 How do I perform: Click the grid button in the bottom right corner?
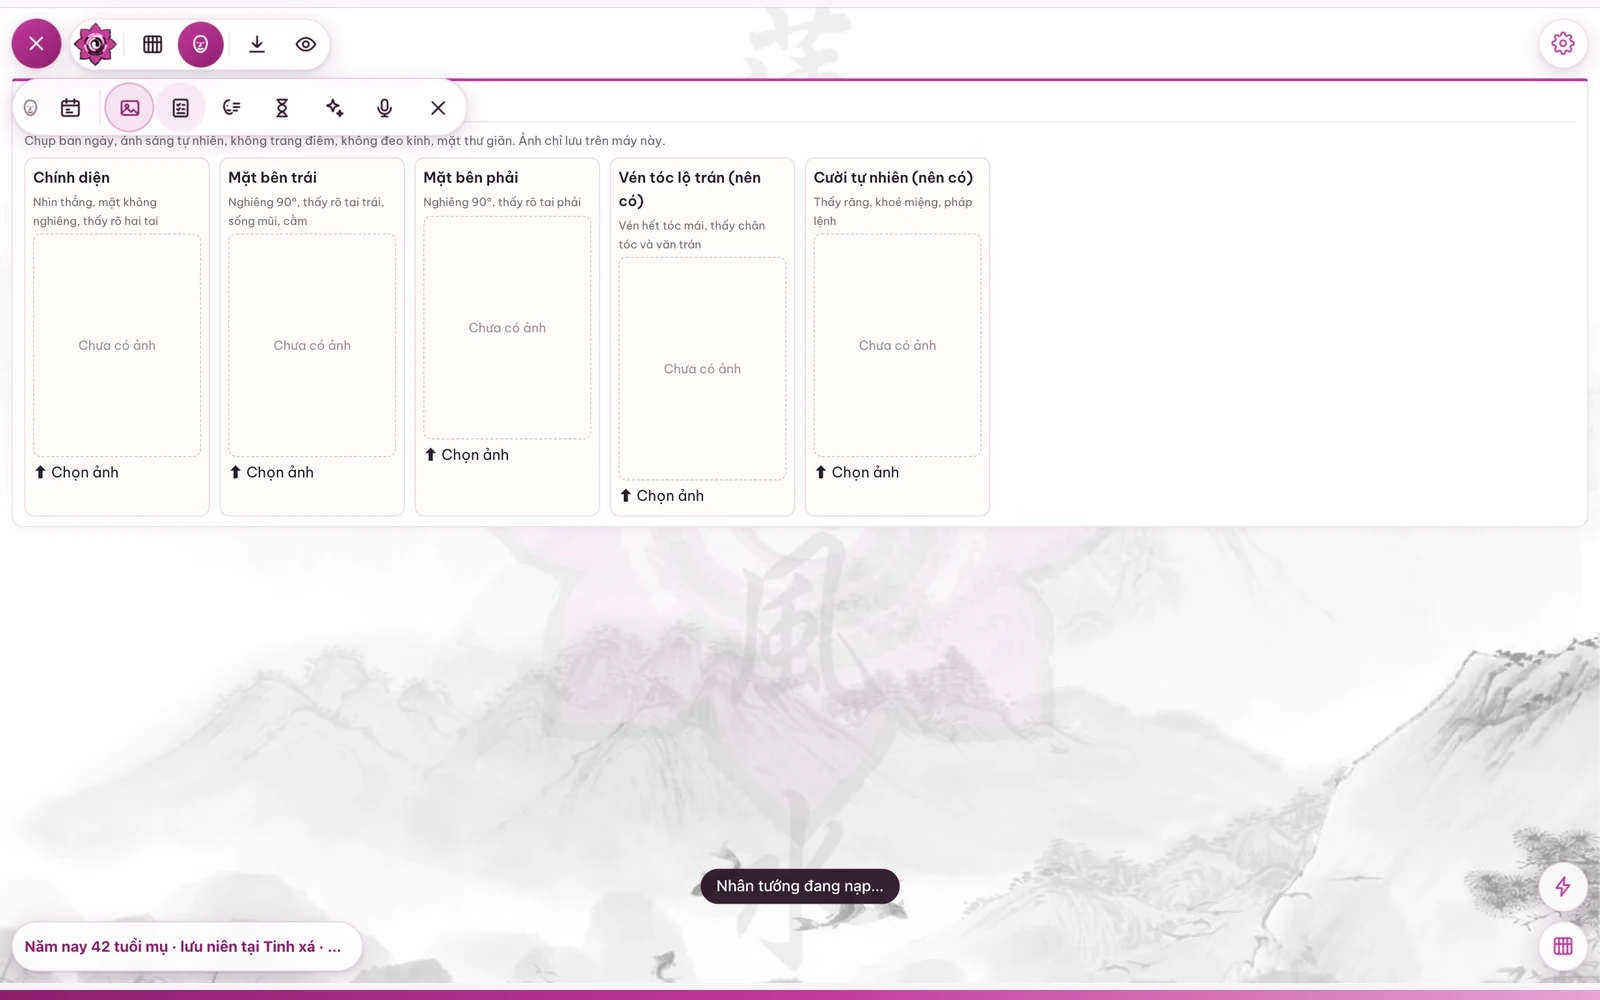point(1563,946)
